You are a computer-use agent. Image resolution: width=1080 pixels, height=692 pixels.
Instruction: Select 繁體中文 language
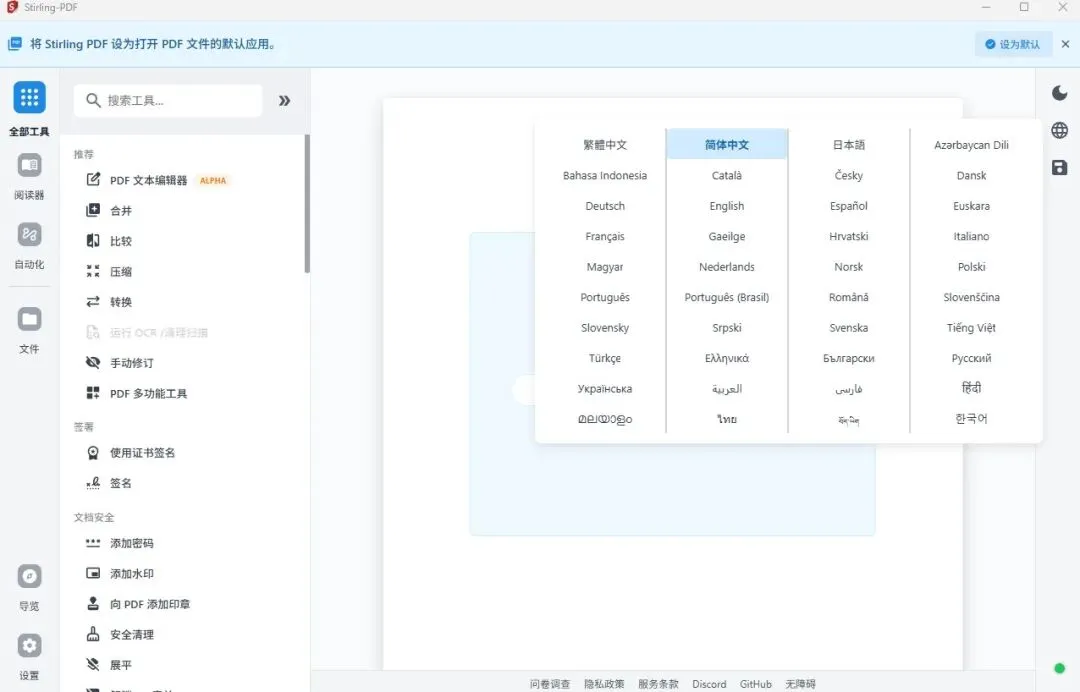point(605,145)
